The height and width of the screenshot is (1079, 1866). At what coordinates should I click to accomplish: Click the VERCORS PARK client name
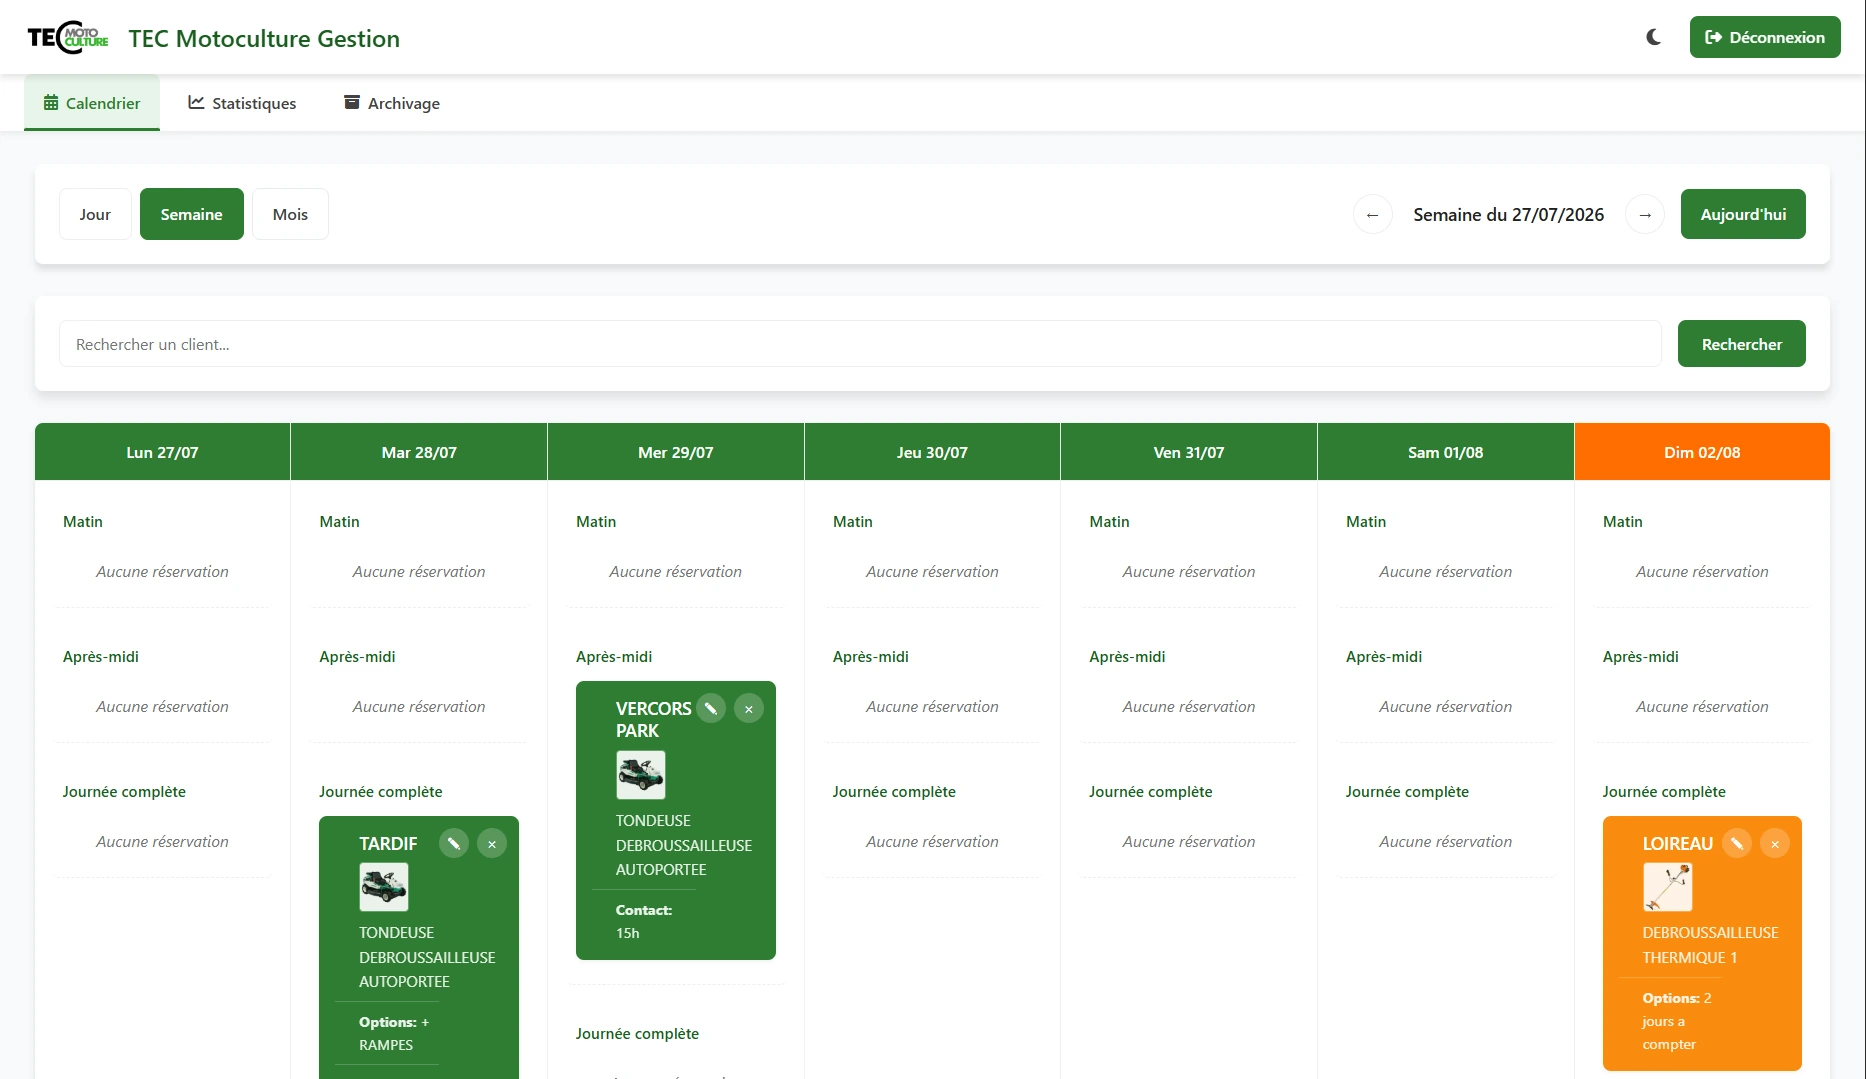[654, 720]
